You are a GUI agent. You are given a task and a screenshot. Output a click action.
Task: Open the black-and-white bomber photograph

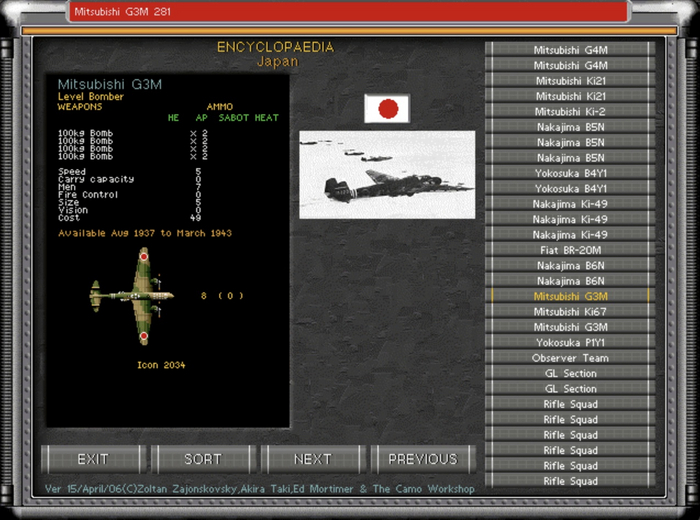(x=387, y=175)
